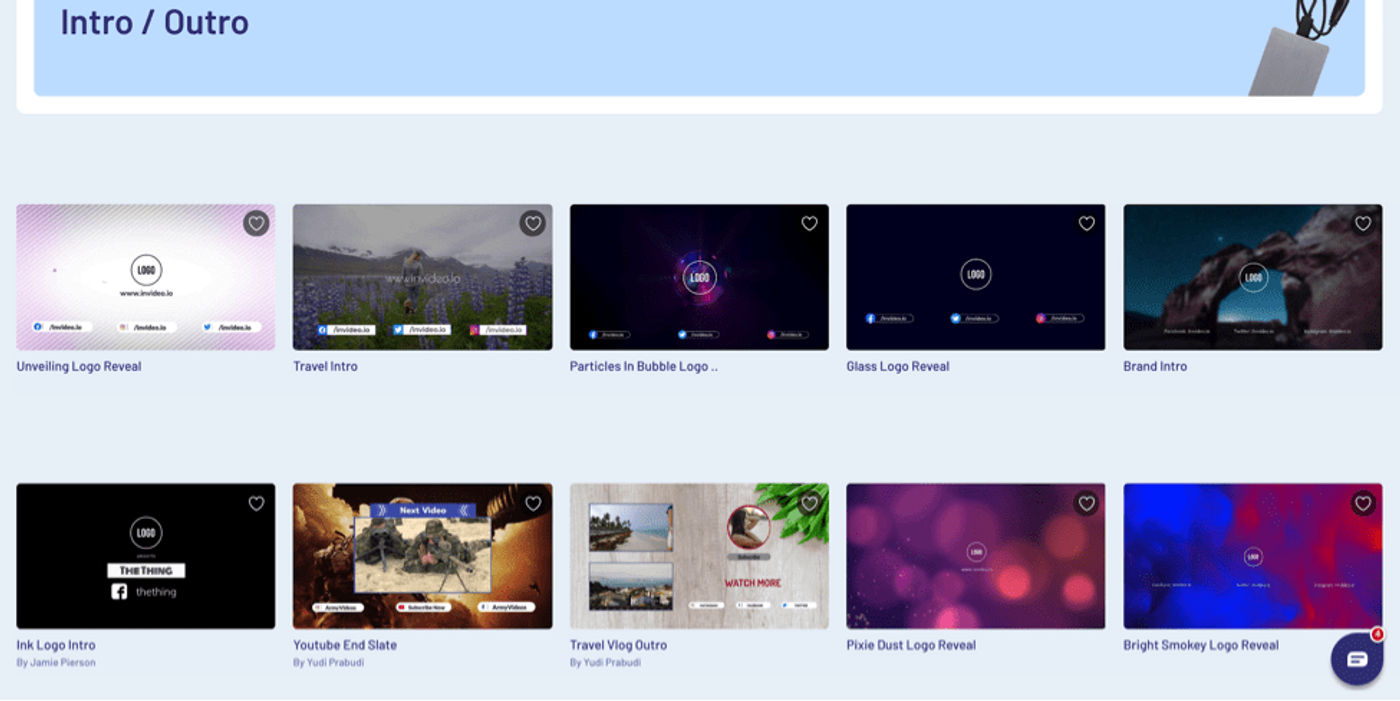Preview the Pixie Dust Logo Reveal thumbnail
Screen dimensions: 1400x701
tap(975, 556)
